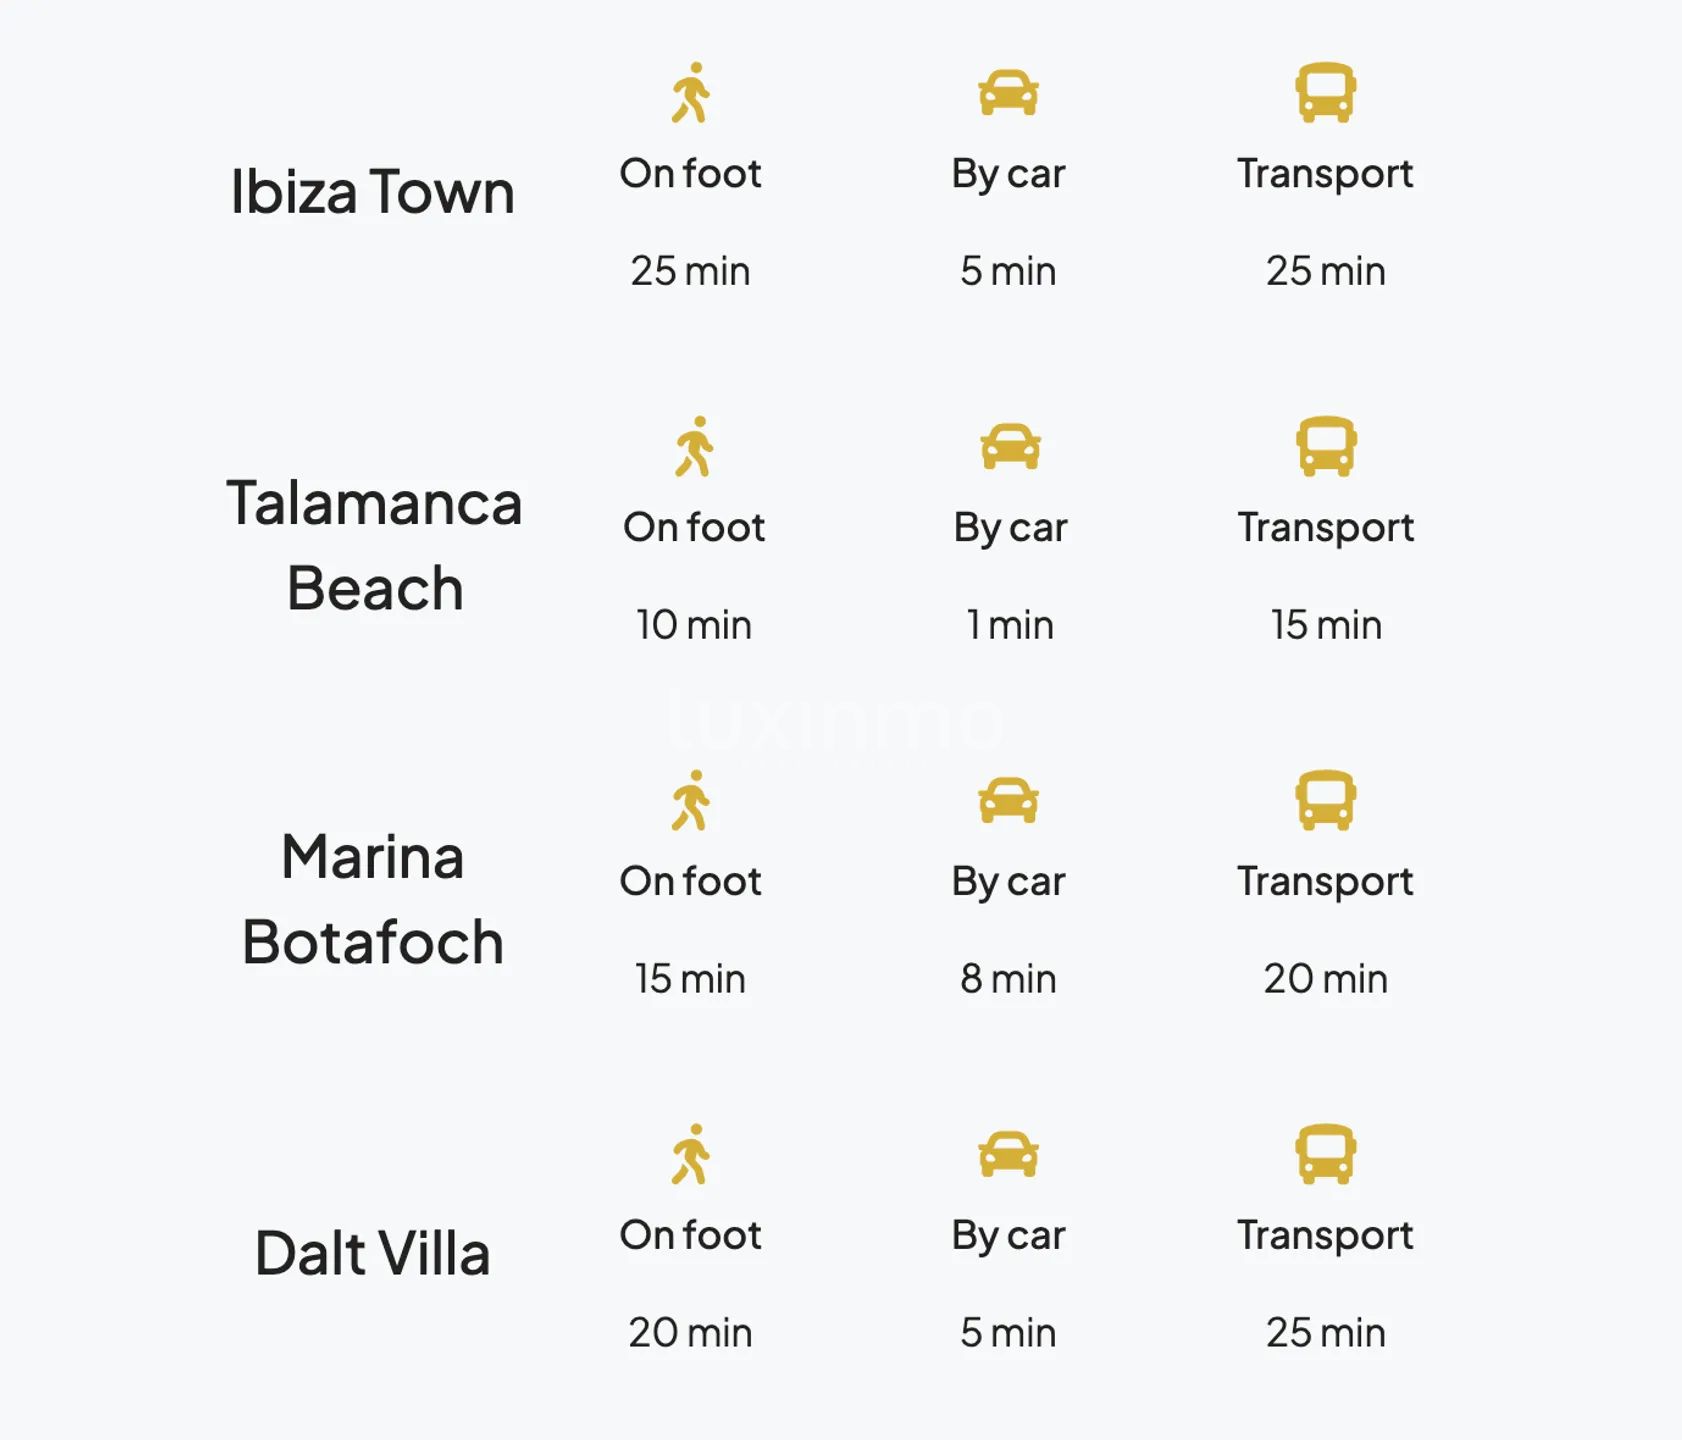Select the Talamanca Beach destination title
Viewport: 1682px width, 1440px height.
[374, 545]
